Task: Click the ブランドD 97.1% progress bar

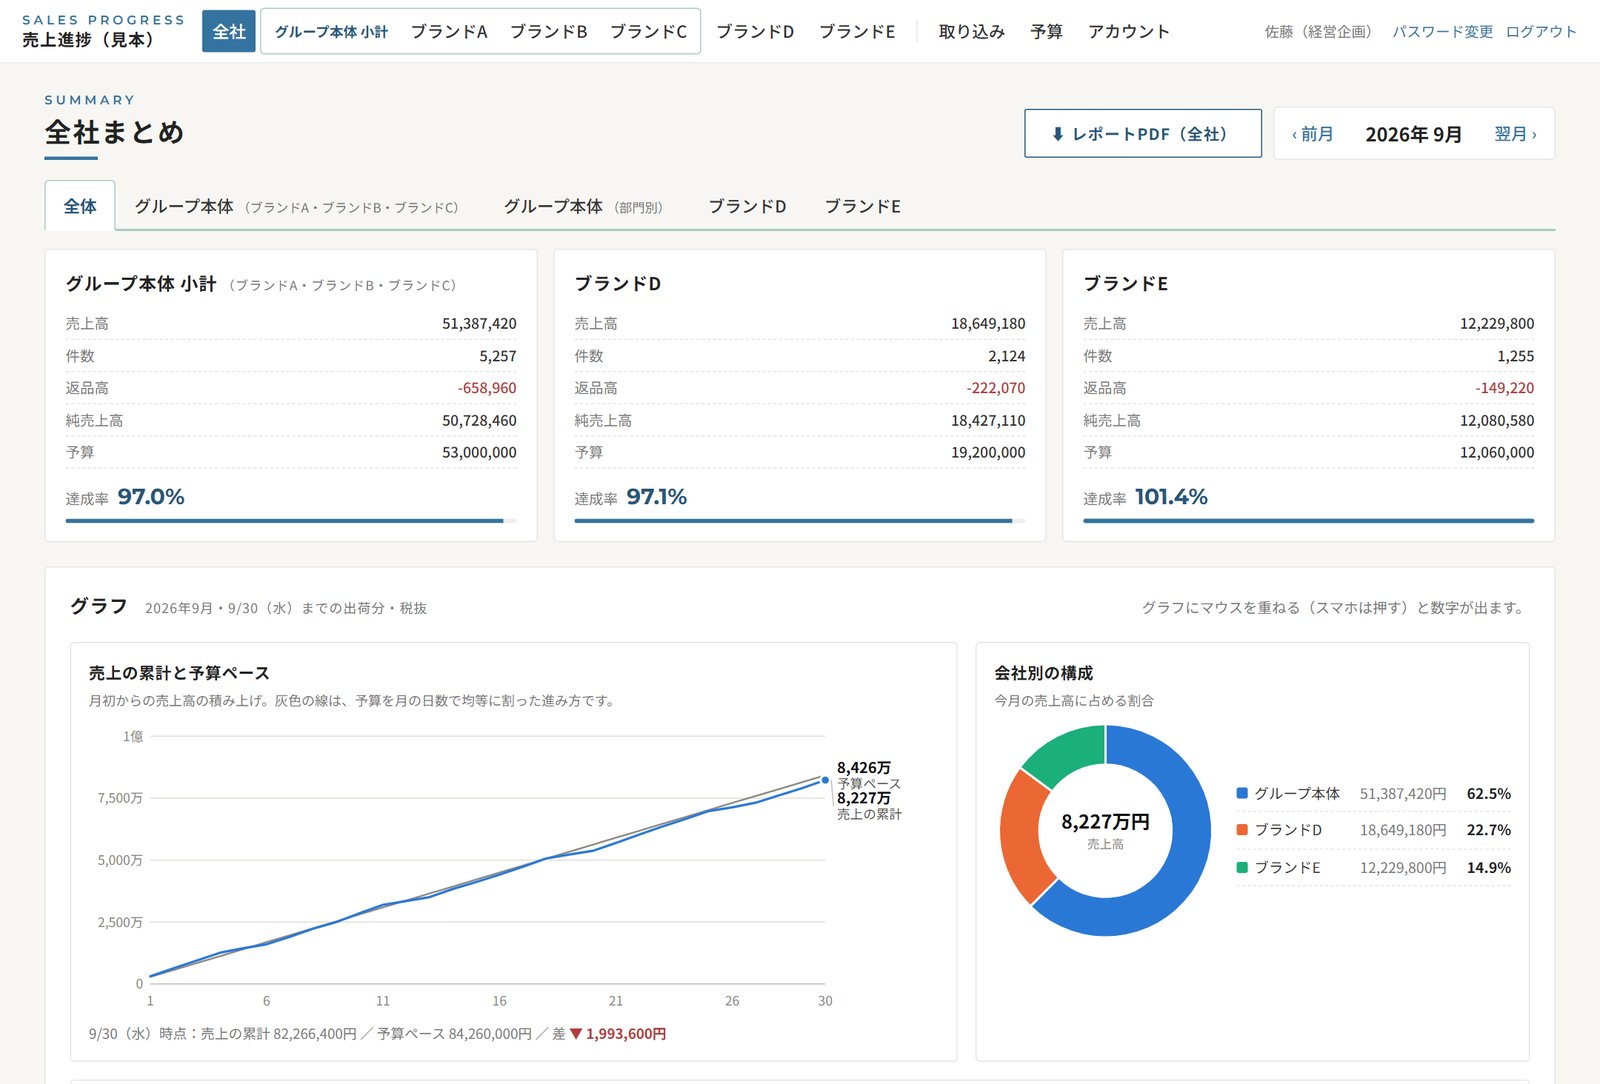Action: (800, 521)
